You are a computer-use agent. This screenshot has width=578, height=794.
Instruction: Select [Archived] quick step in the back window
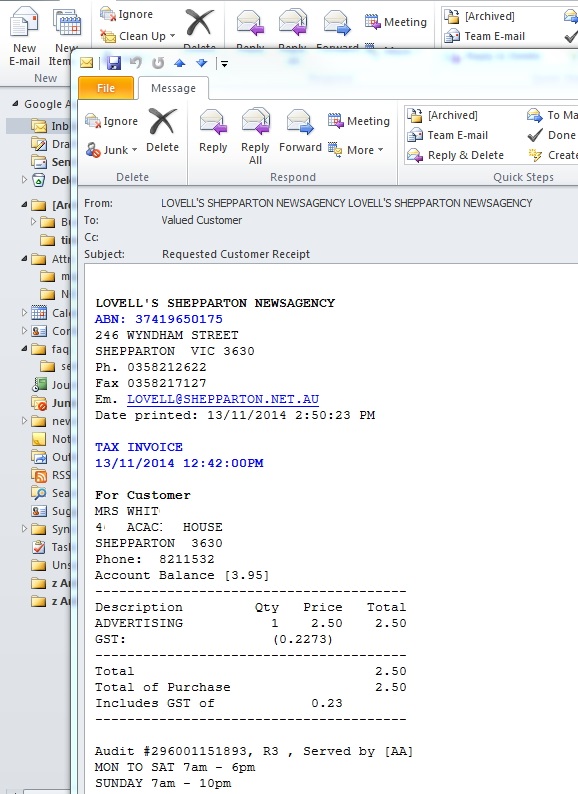point(480,16)
